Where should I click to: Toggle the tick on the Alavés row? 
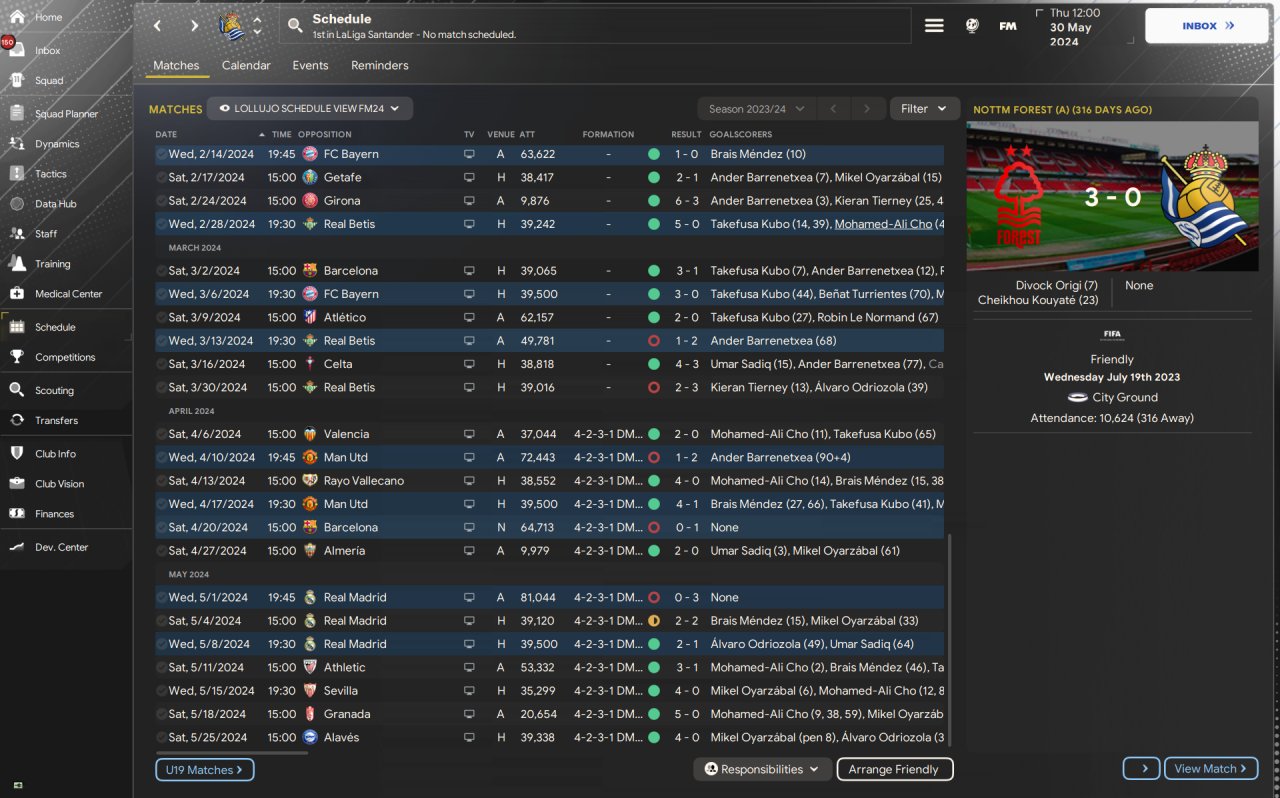point(161,737)
